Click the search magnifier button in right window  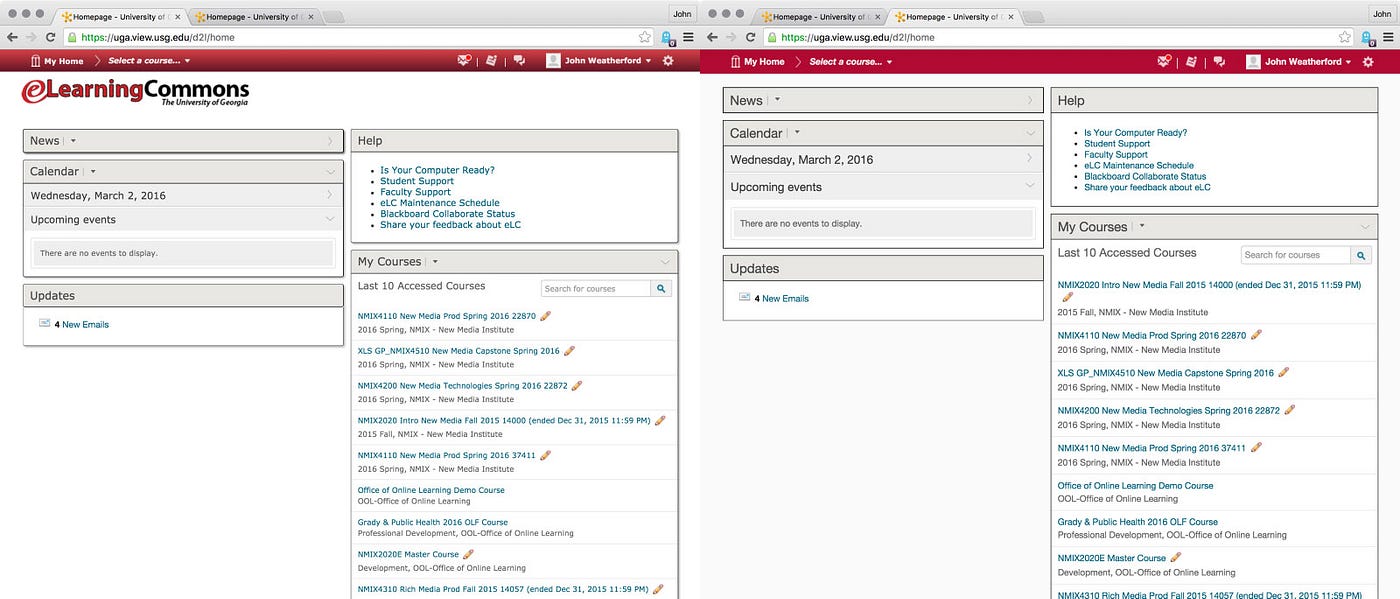[x=1361, y=255]
